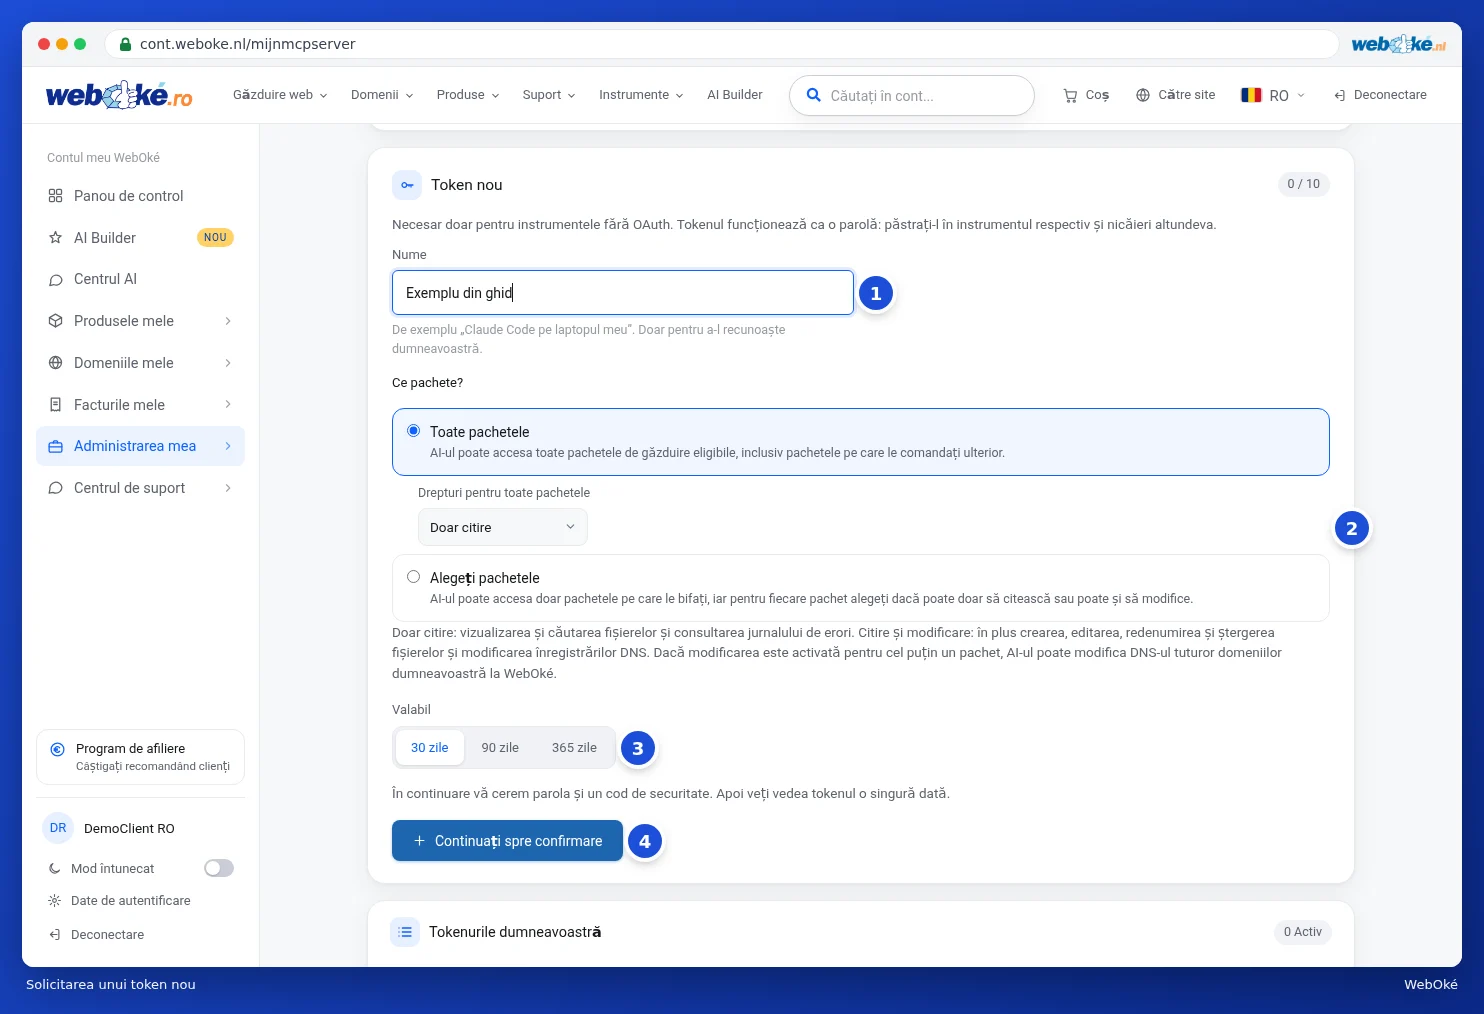Click the lock icon in address bar
This screenshot has height=1014, width=1484.
point(125,44)
